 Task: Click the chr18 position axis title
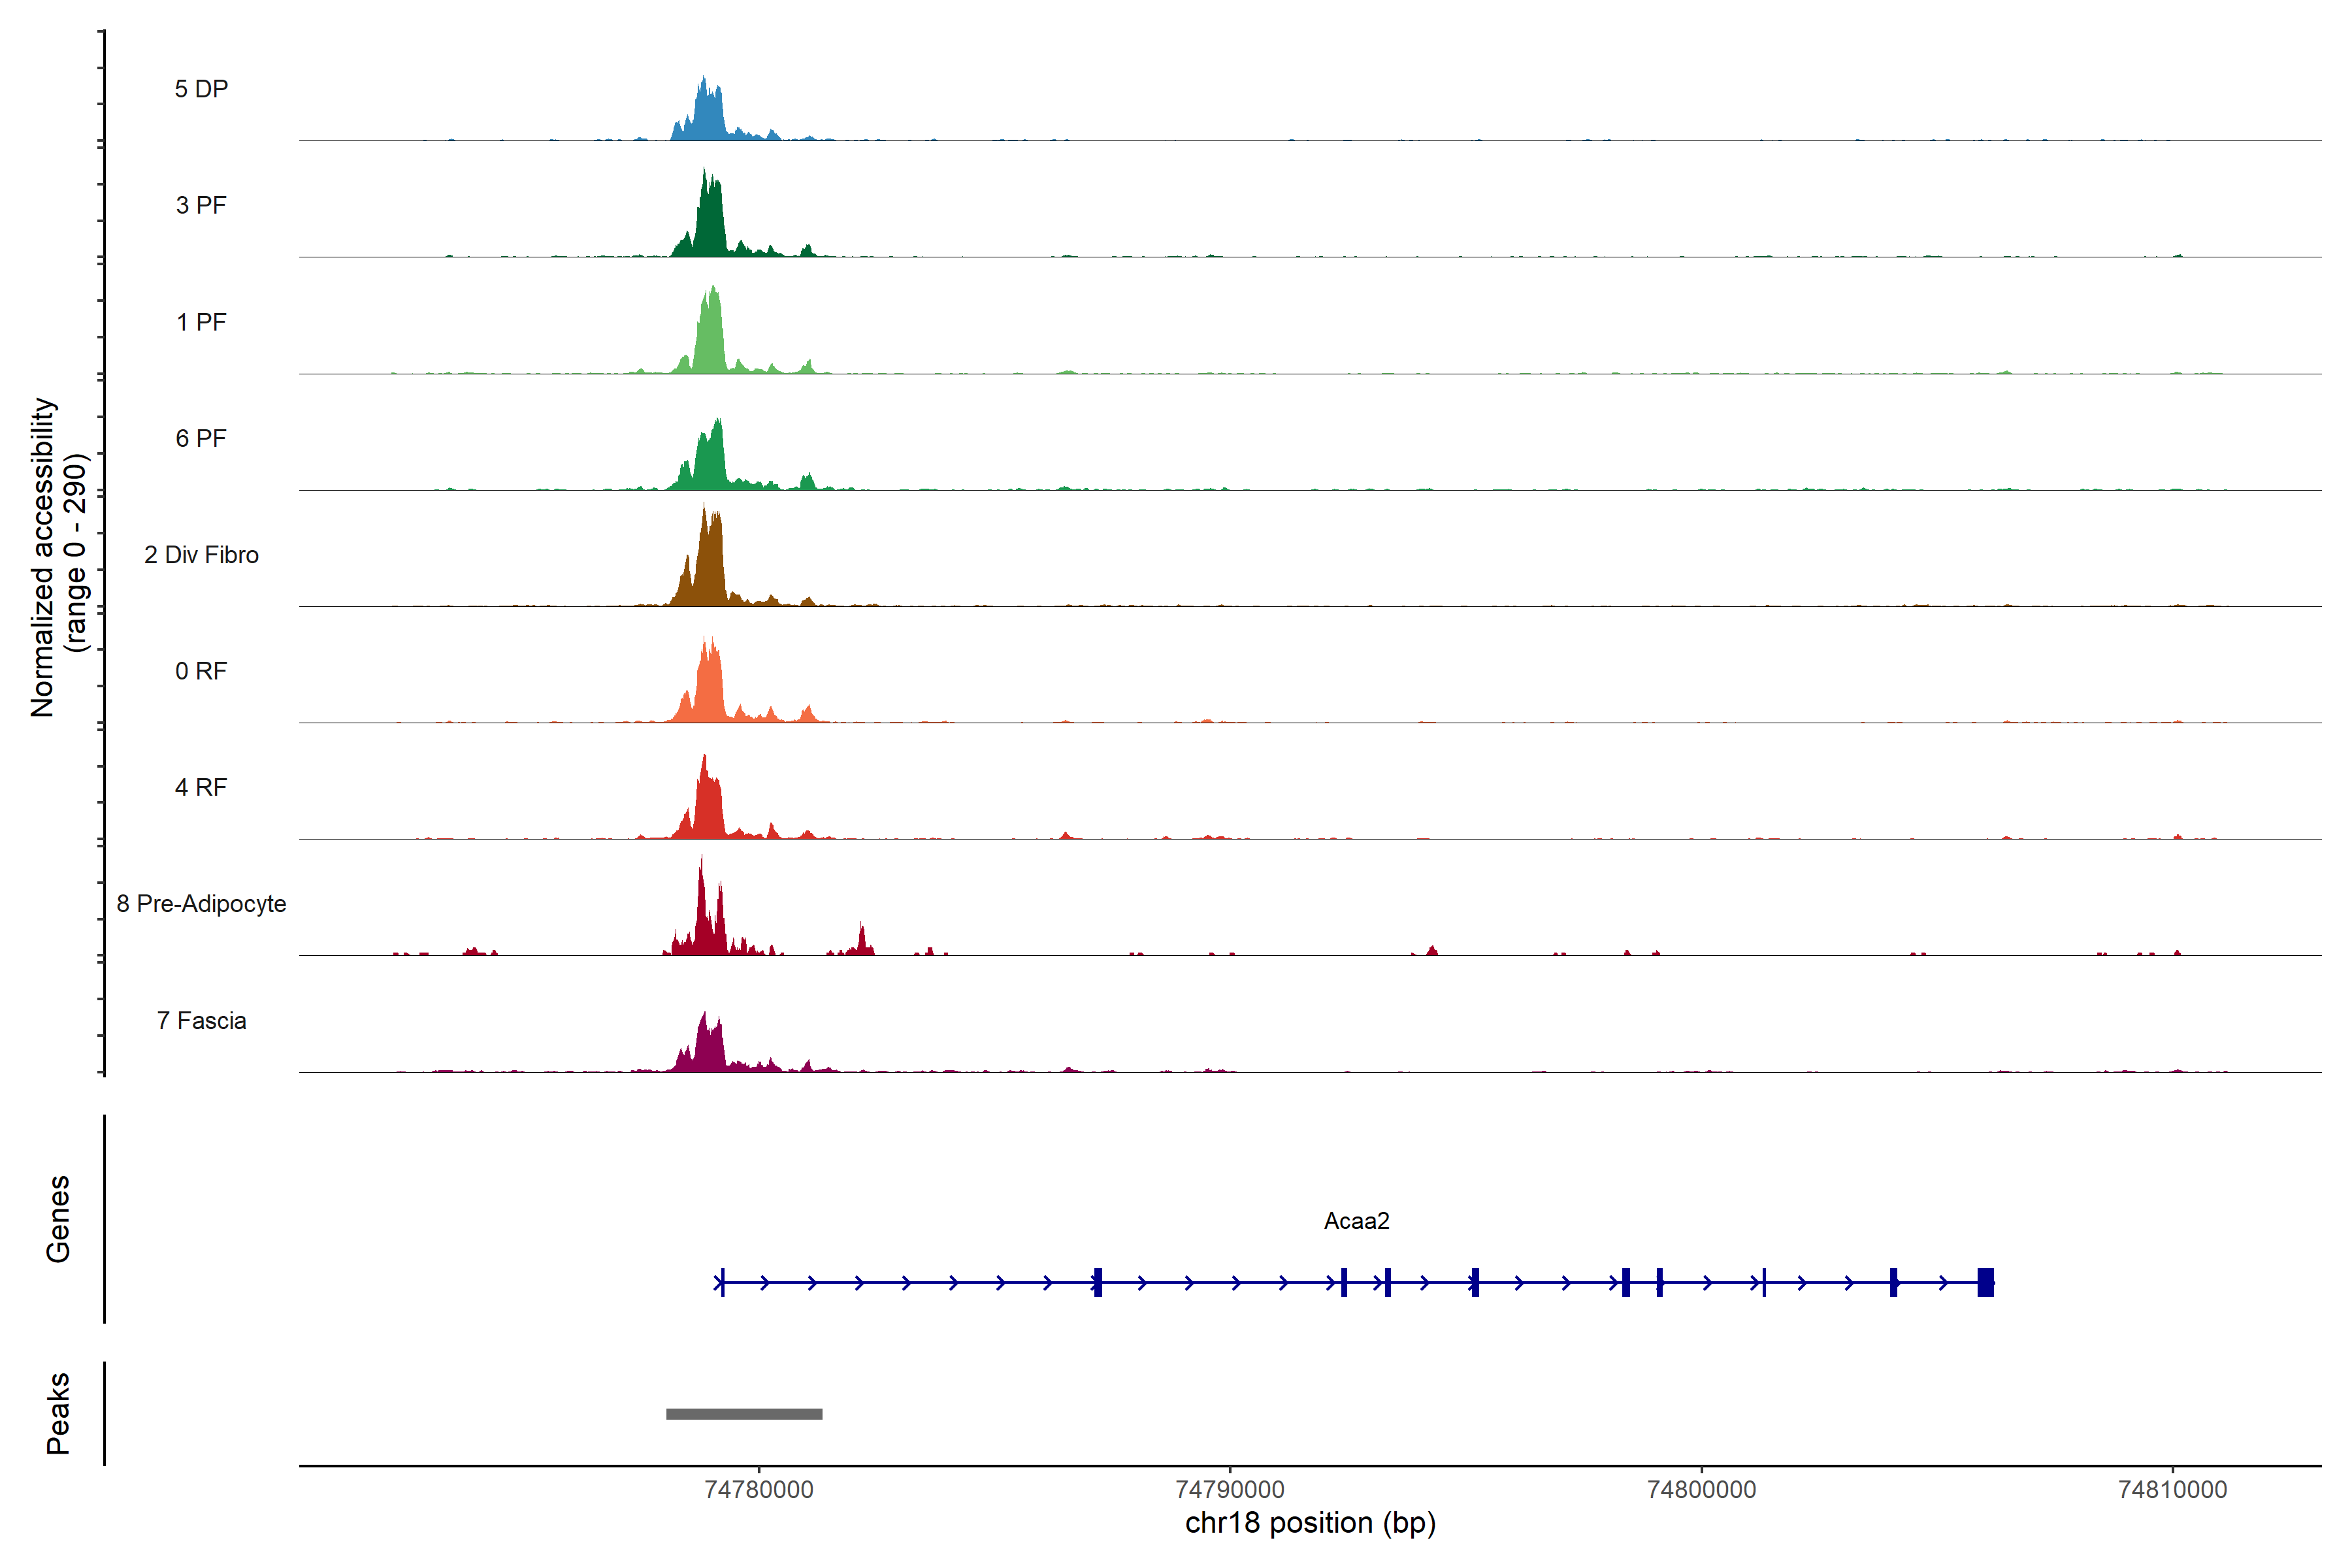(1310, 1523)
